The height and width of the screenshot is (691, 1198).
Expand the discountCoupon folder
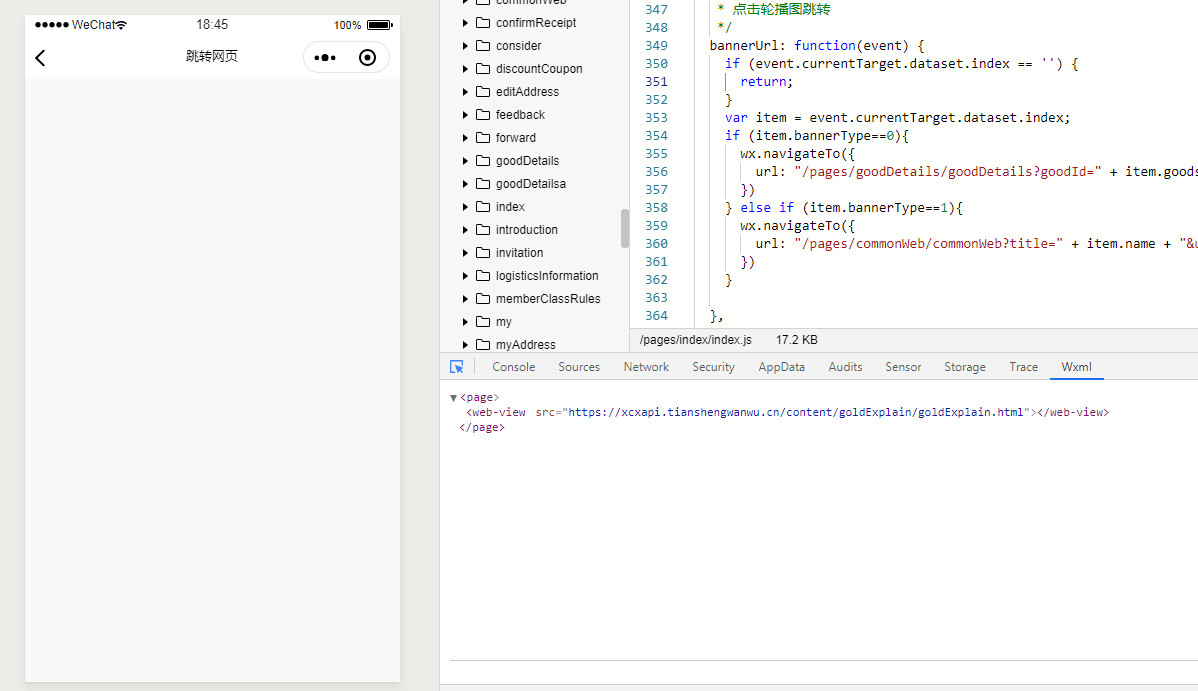[465, 69]
